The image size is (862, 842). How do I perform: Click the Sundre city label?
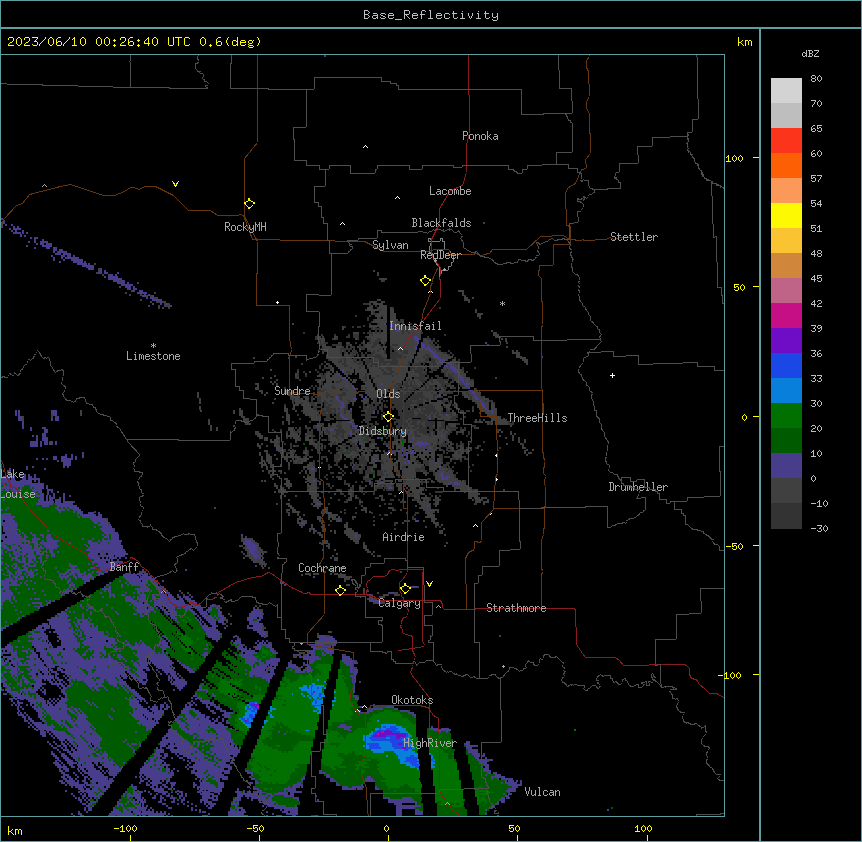[292, 391]
